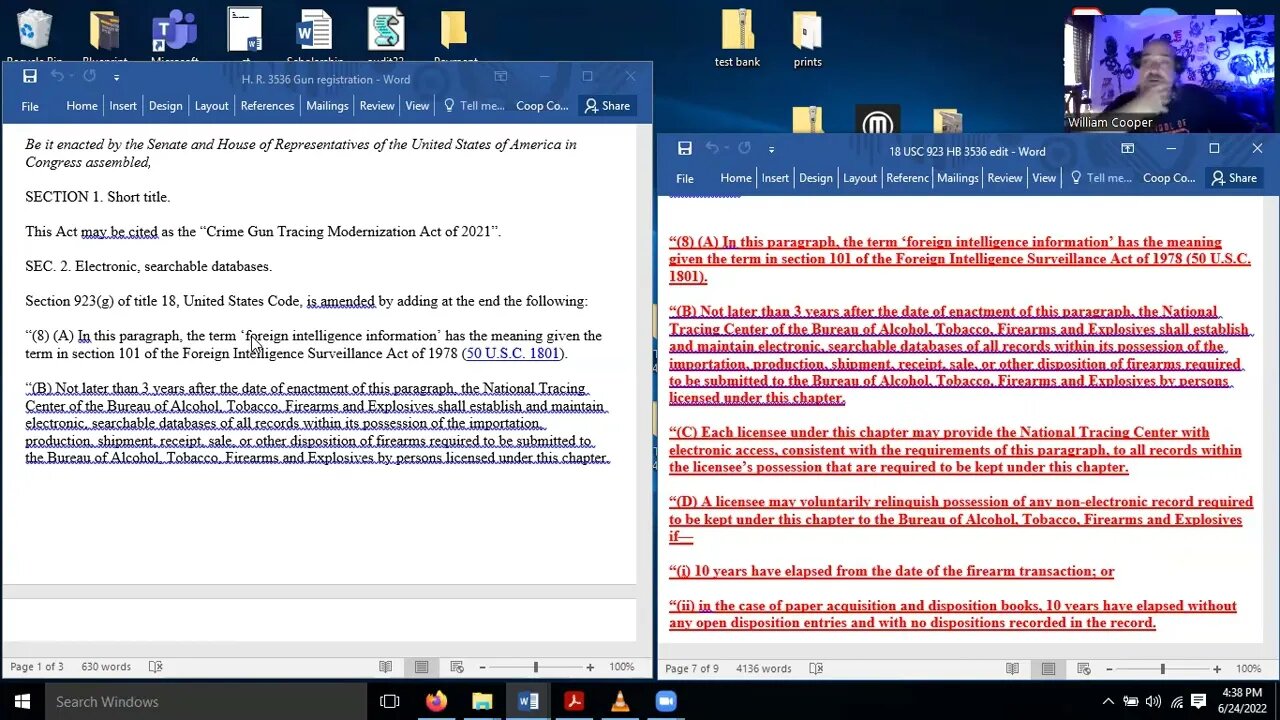The image size is (1280, 720).
Task: Open VLC media player from taskbar
Action: point(620,702)
